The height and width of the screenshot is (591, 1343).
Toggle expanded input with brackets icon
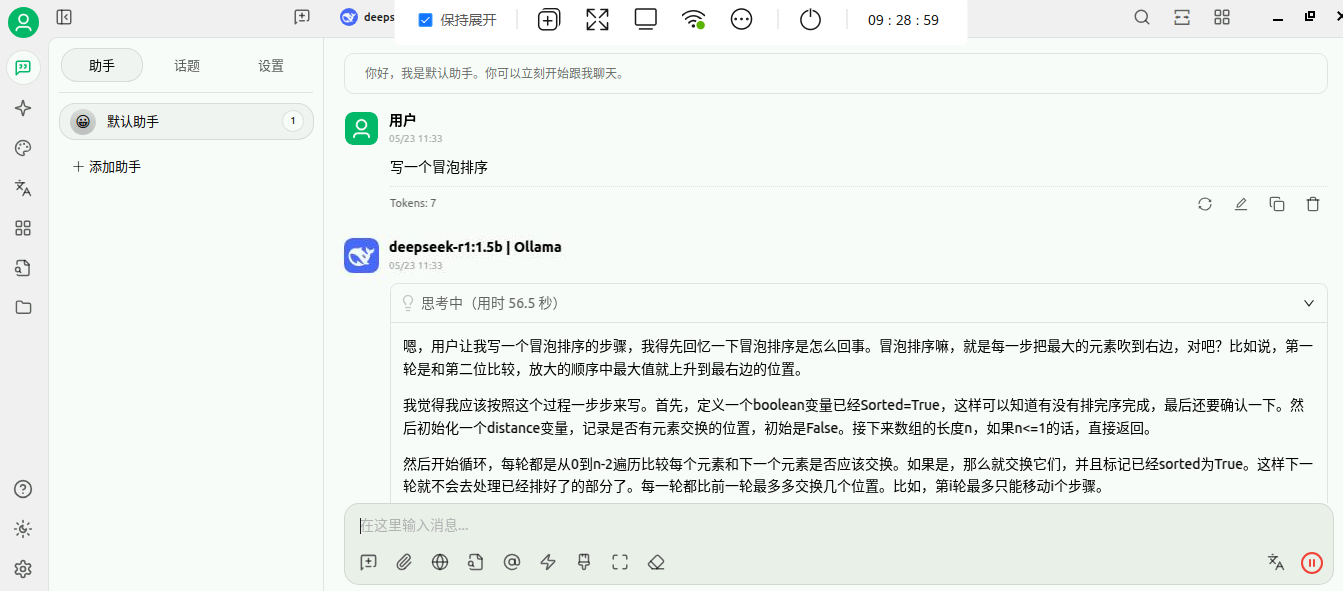[619, 562]
